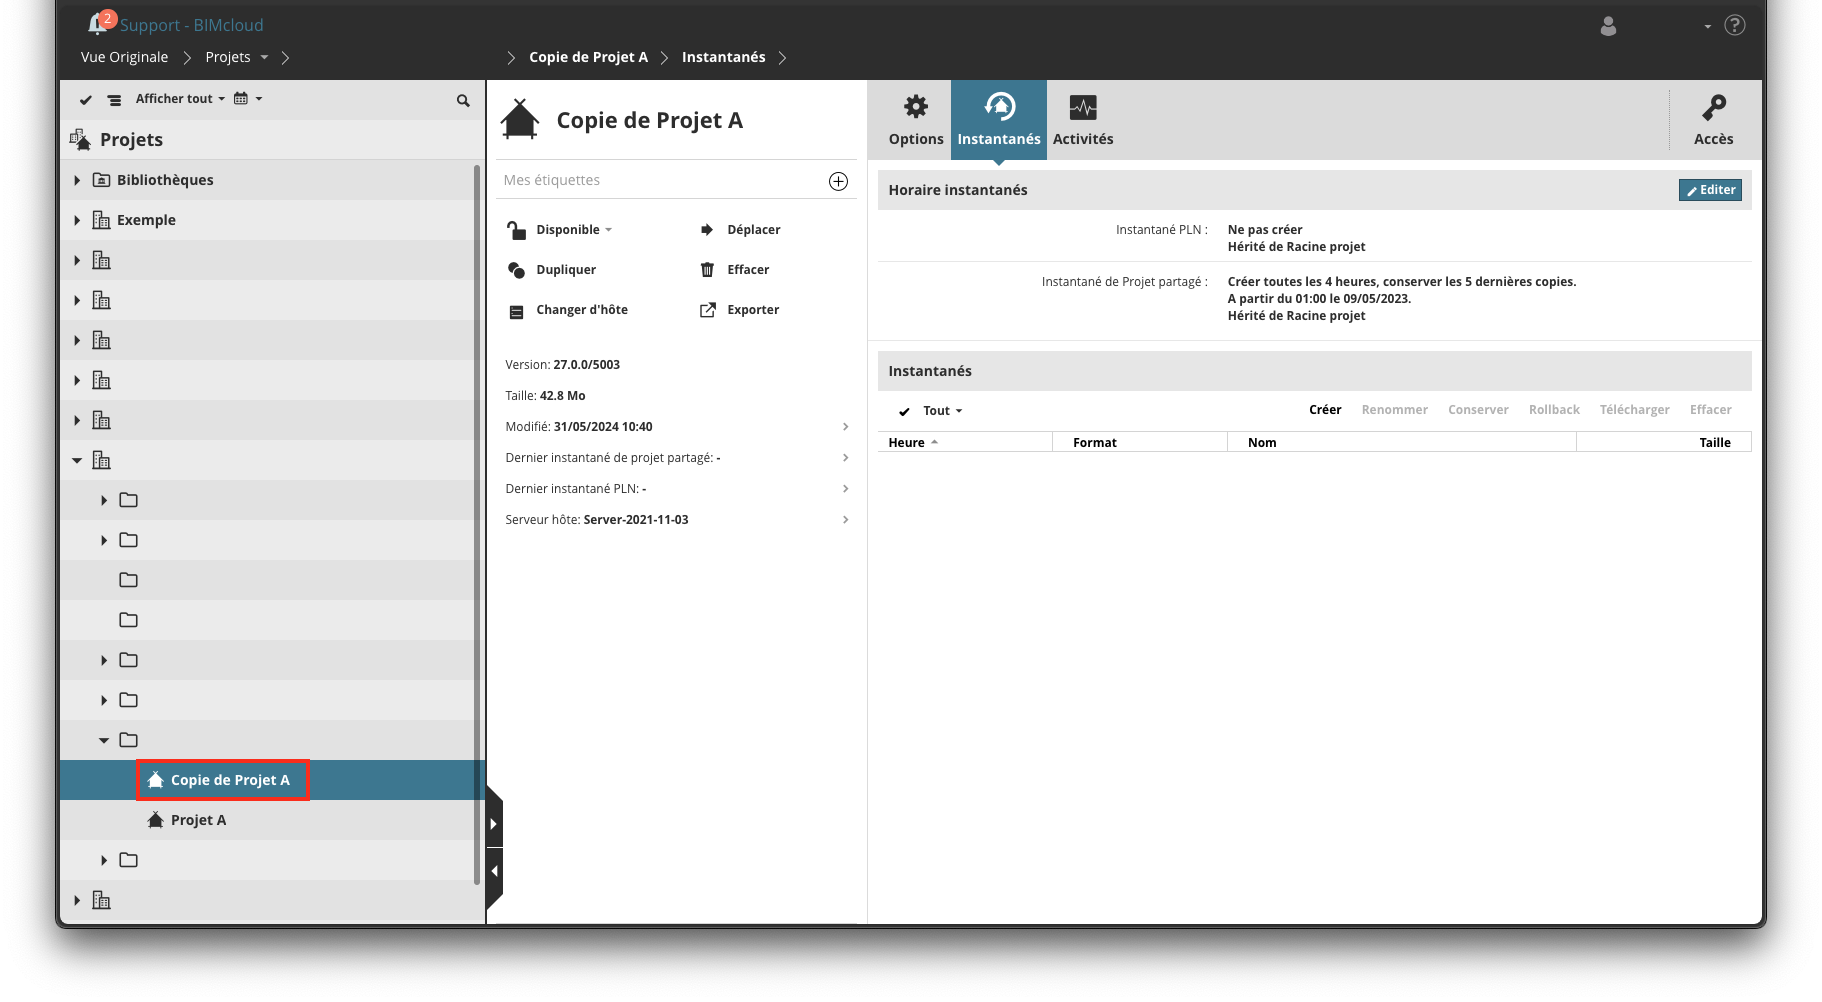Sort snapshots by the Taille column

[x=1664, y=443]
